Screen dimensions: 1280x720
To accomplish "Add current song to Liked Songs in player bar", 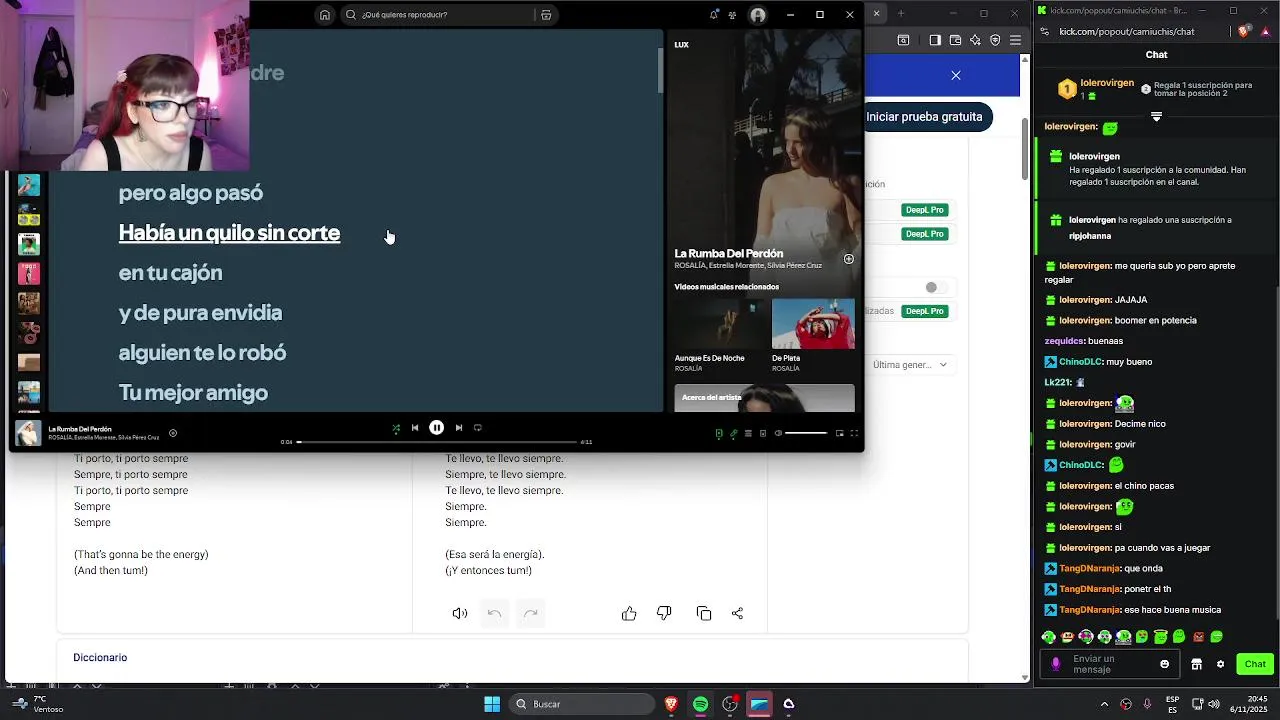I will (x=173, y=433).
